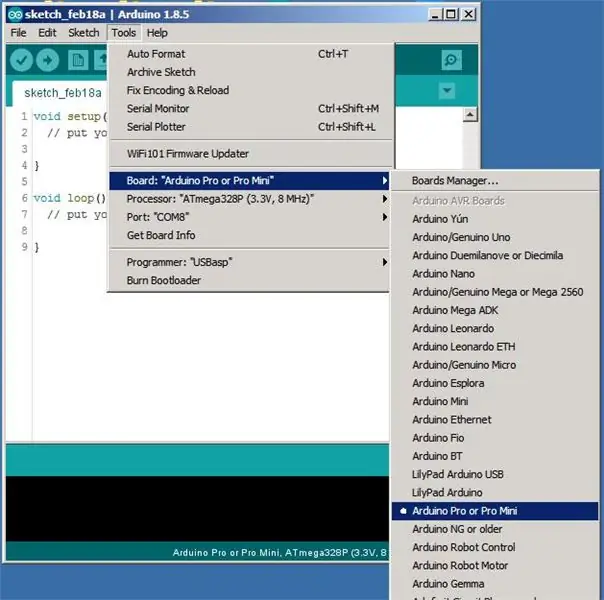Select LilyPad Arduino USB board

pyautogui.click(x=495, y=474)
